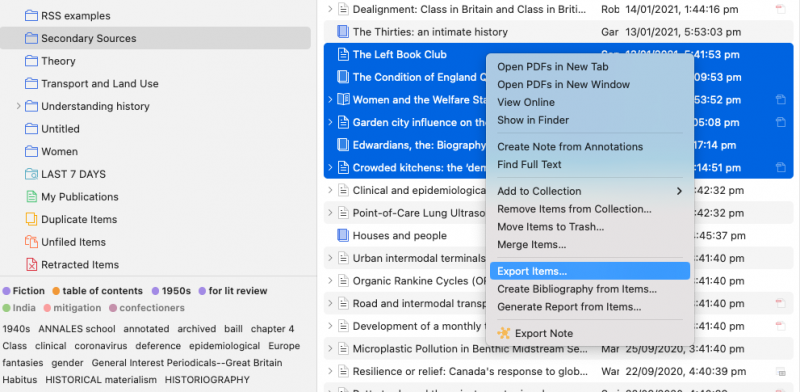Filter by the purple 1950s tag

point(171,291)
